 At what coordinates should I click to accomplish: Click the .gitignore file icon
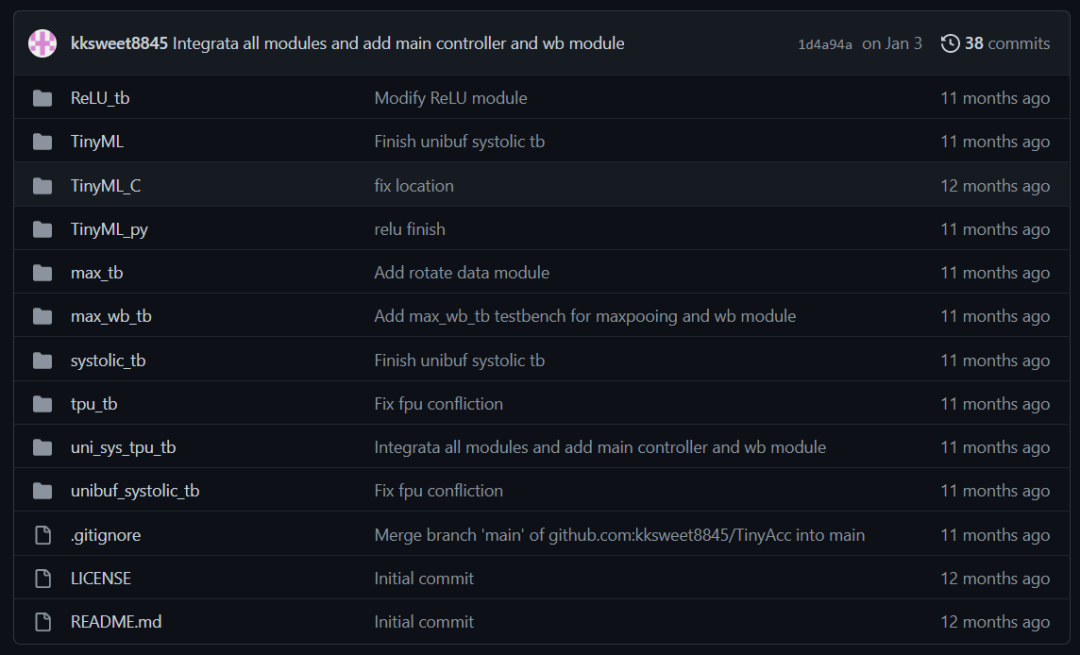coord(42,535)
